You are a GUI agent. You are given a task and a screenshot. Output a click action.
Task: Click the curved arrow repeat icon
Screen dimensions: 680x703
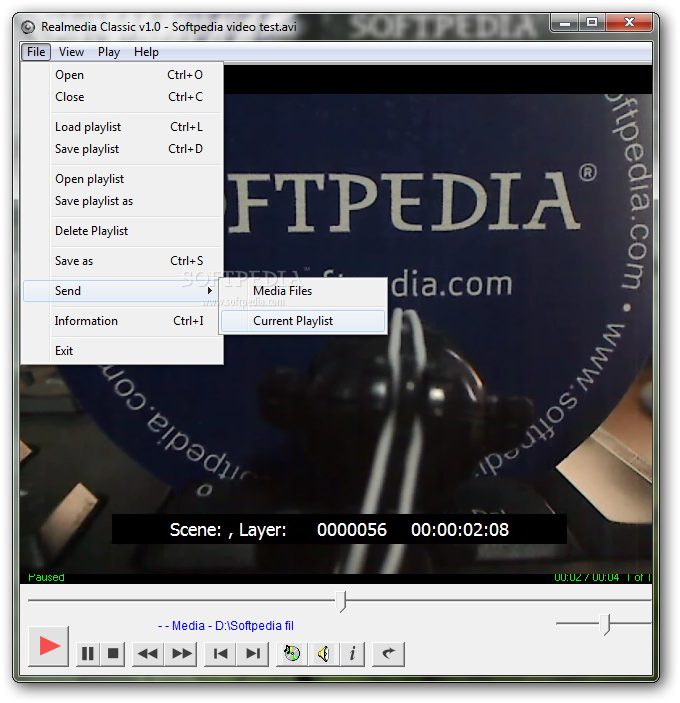click(388, 654)
